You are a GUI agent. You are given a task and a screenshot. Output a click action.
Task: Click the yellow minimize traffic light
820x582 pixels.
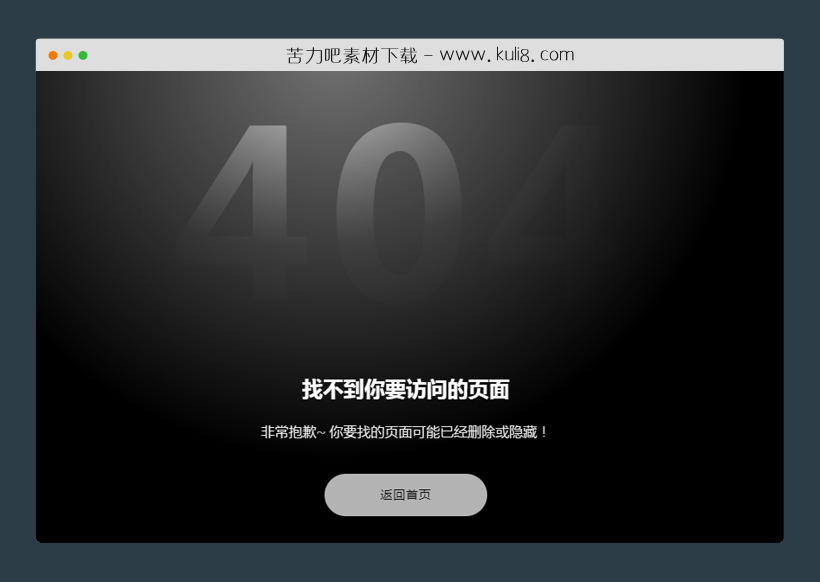[66, 55]
